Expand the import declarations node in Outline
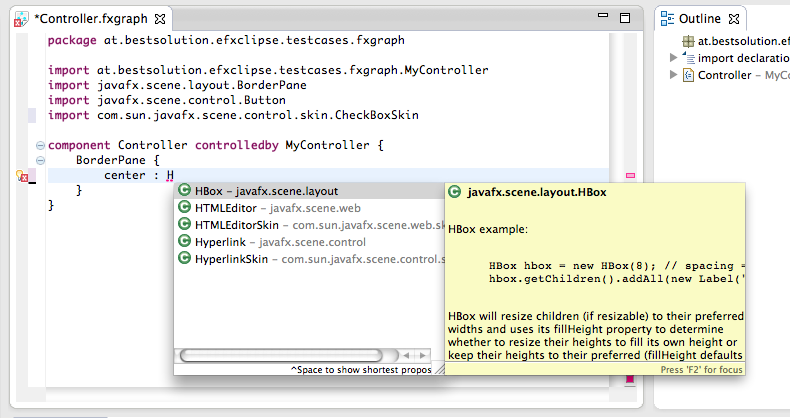This screenshot has width=790, height=418. pyautogui.click(x=673, y=58)
